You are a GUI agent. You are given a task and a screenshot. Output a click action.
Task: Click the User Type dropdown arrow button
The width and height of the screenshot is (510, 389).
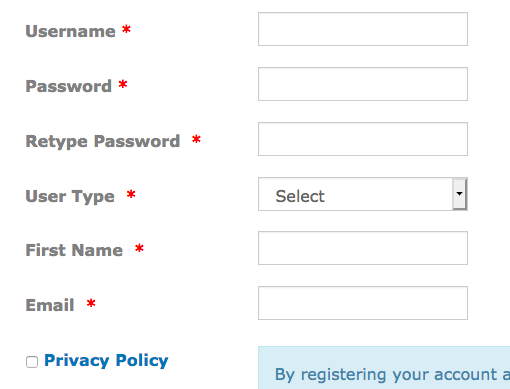coord(459,194)
